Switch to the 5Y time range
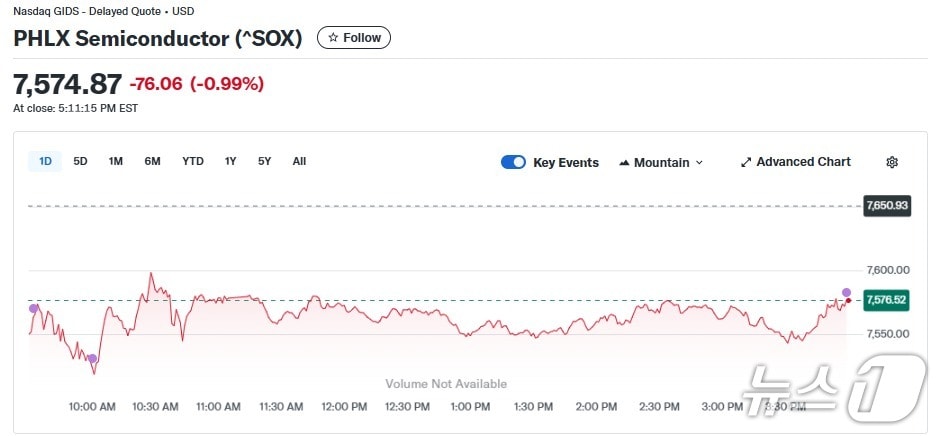 (x=265, y=161)
